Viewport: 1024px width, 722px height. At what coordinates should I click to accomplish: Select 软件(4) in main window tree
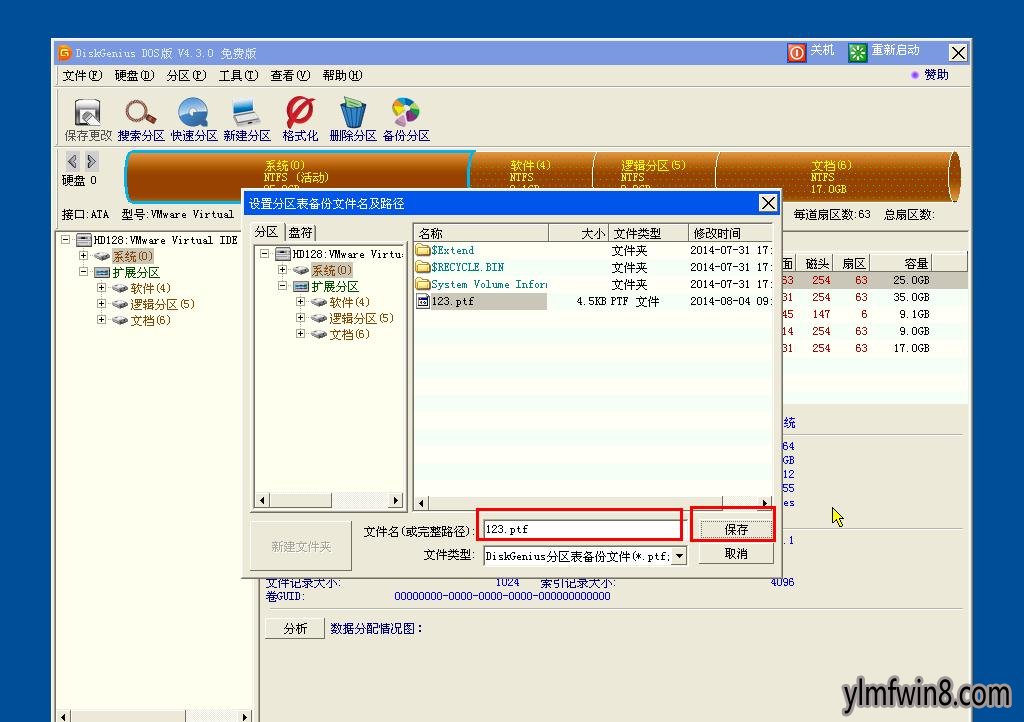pos(150,288)
